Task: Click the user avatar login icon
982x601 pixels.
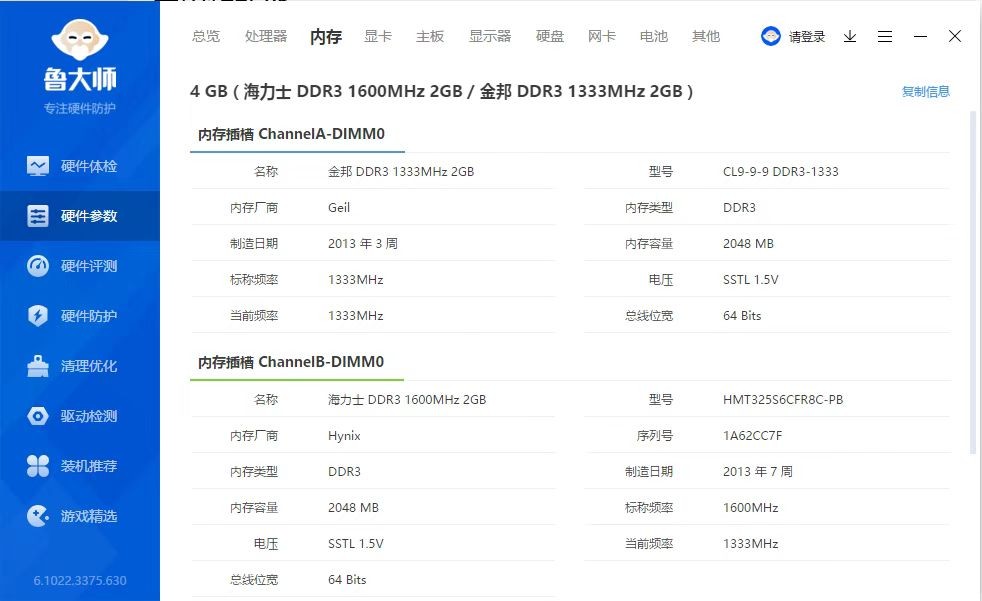Action: point(771,36)
